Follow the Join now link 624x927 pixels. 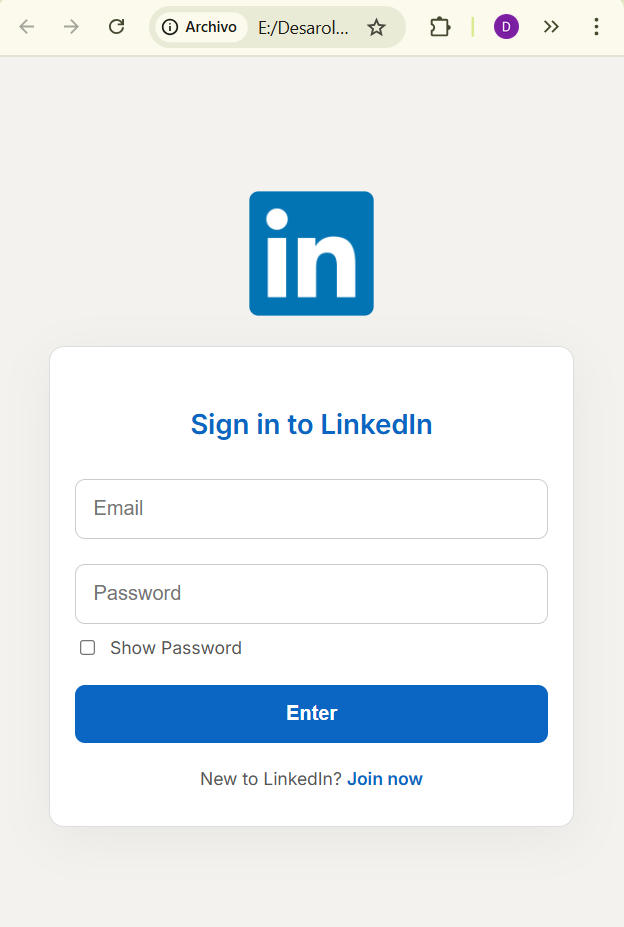click(x=385, y=779)
